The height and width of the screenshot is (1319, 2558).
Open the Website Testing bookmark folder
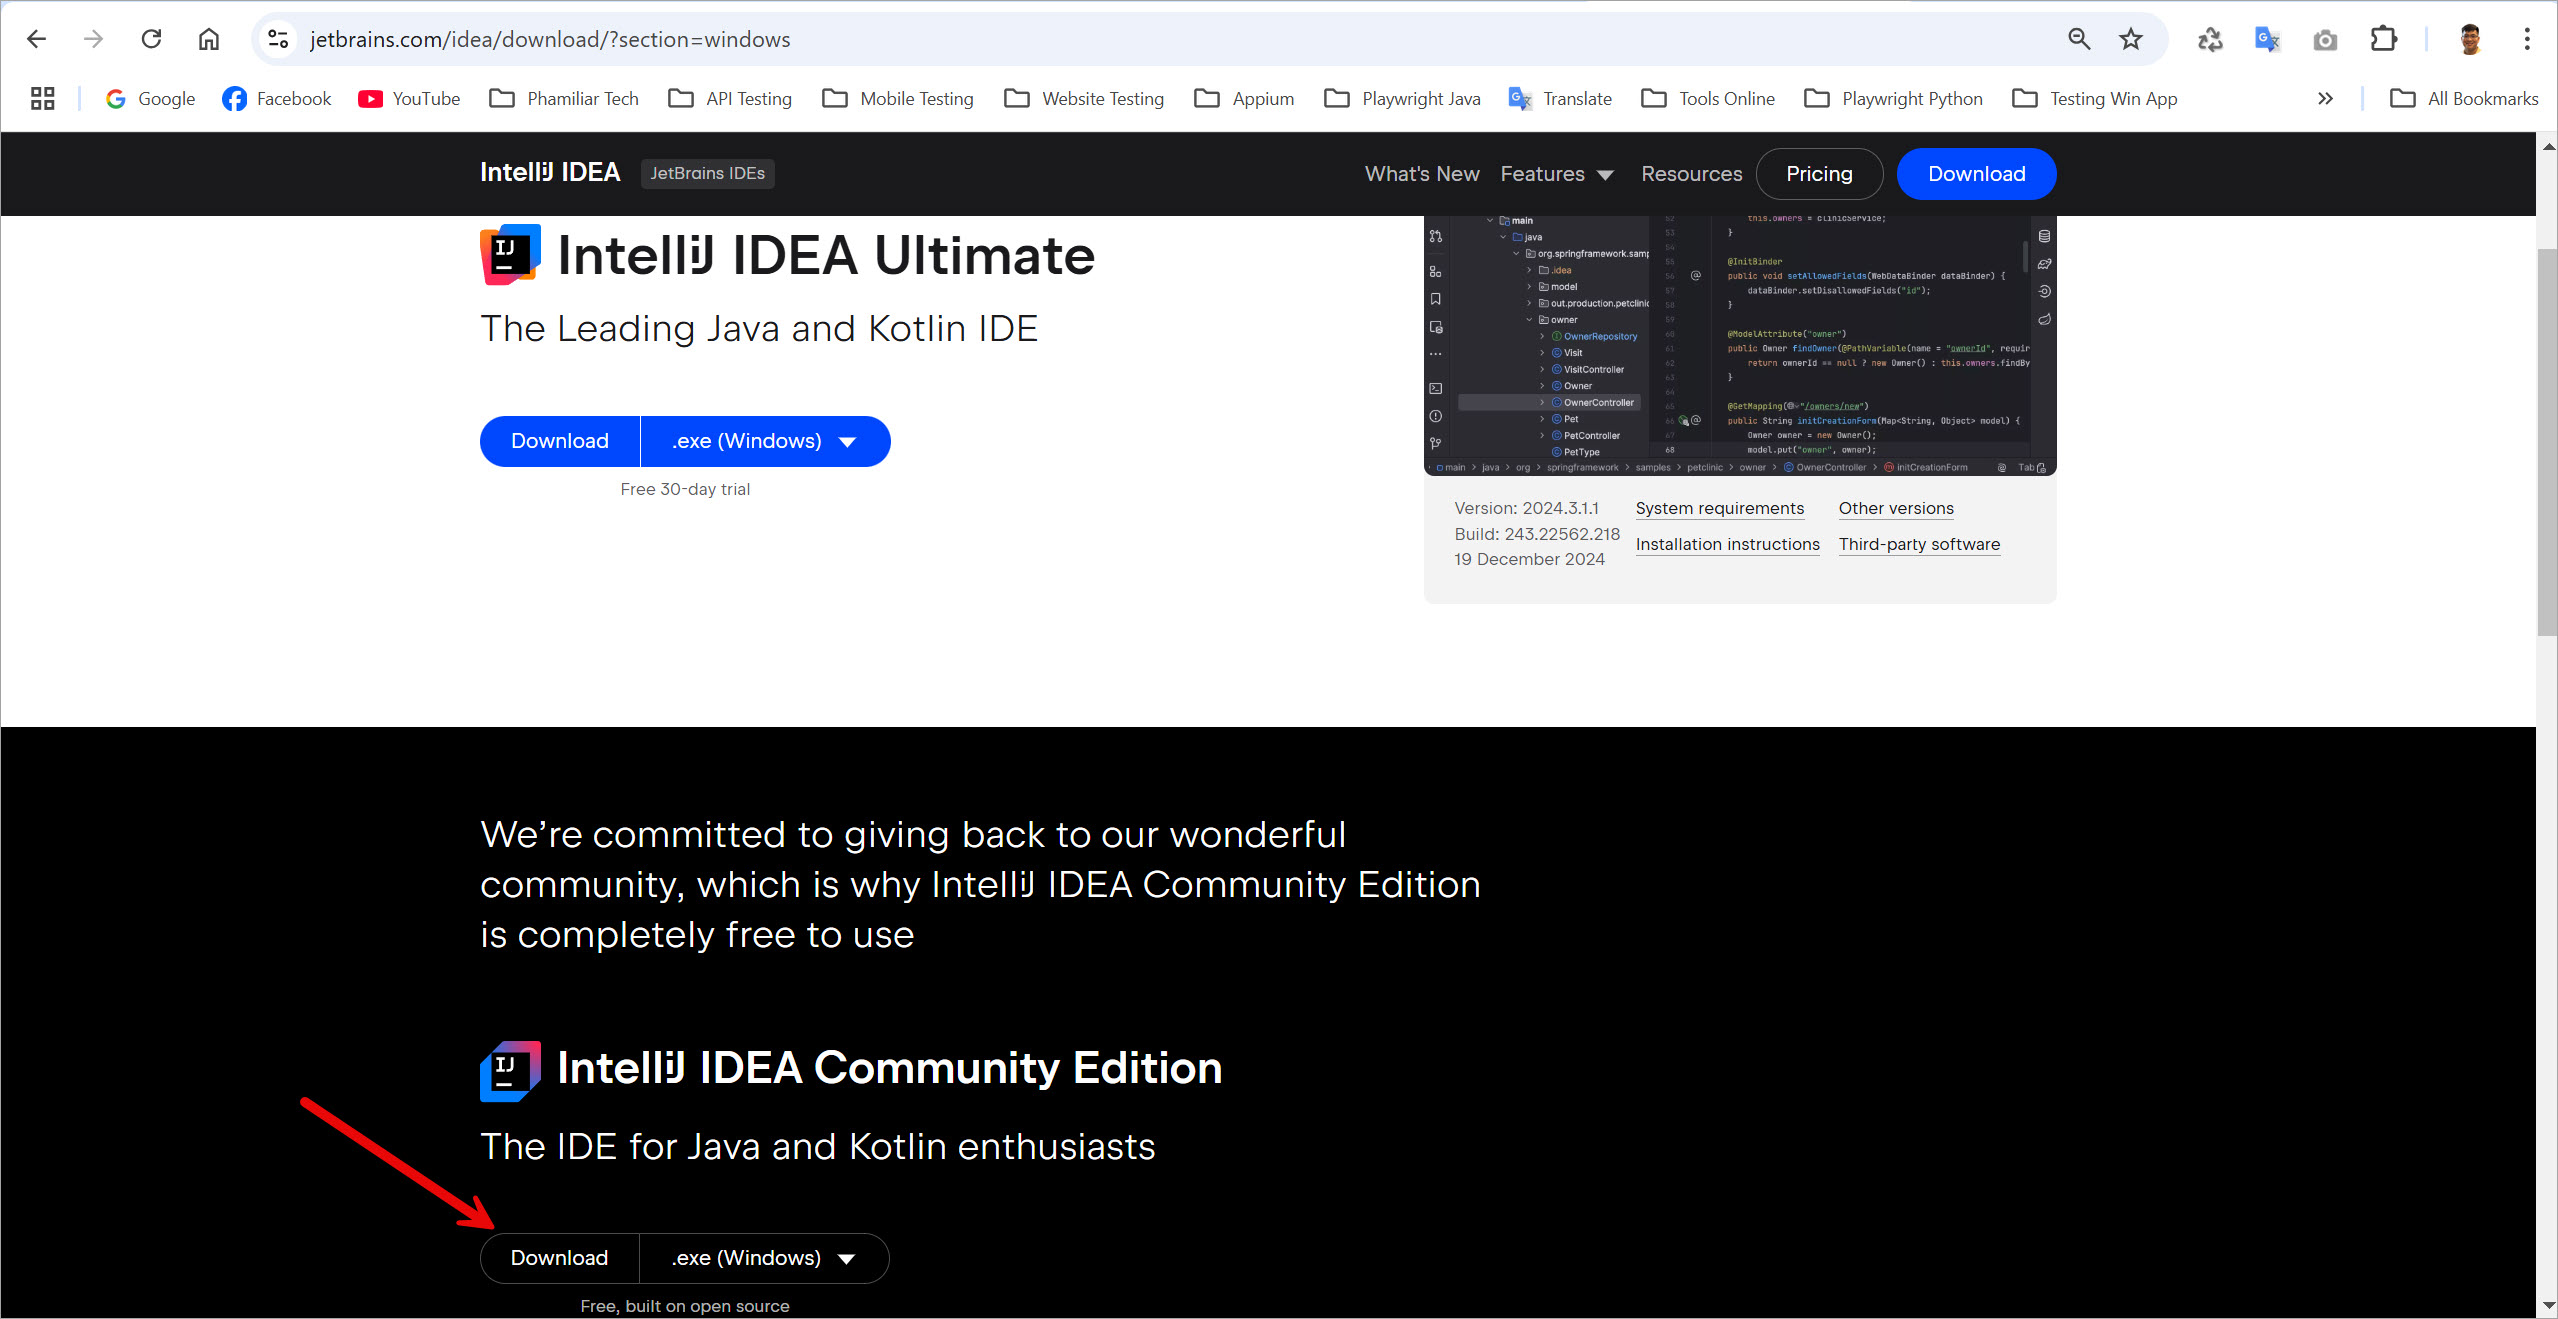point(1084,98)
